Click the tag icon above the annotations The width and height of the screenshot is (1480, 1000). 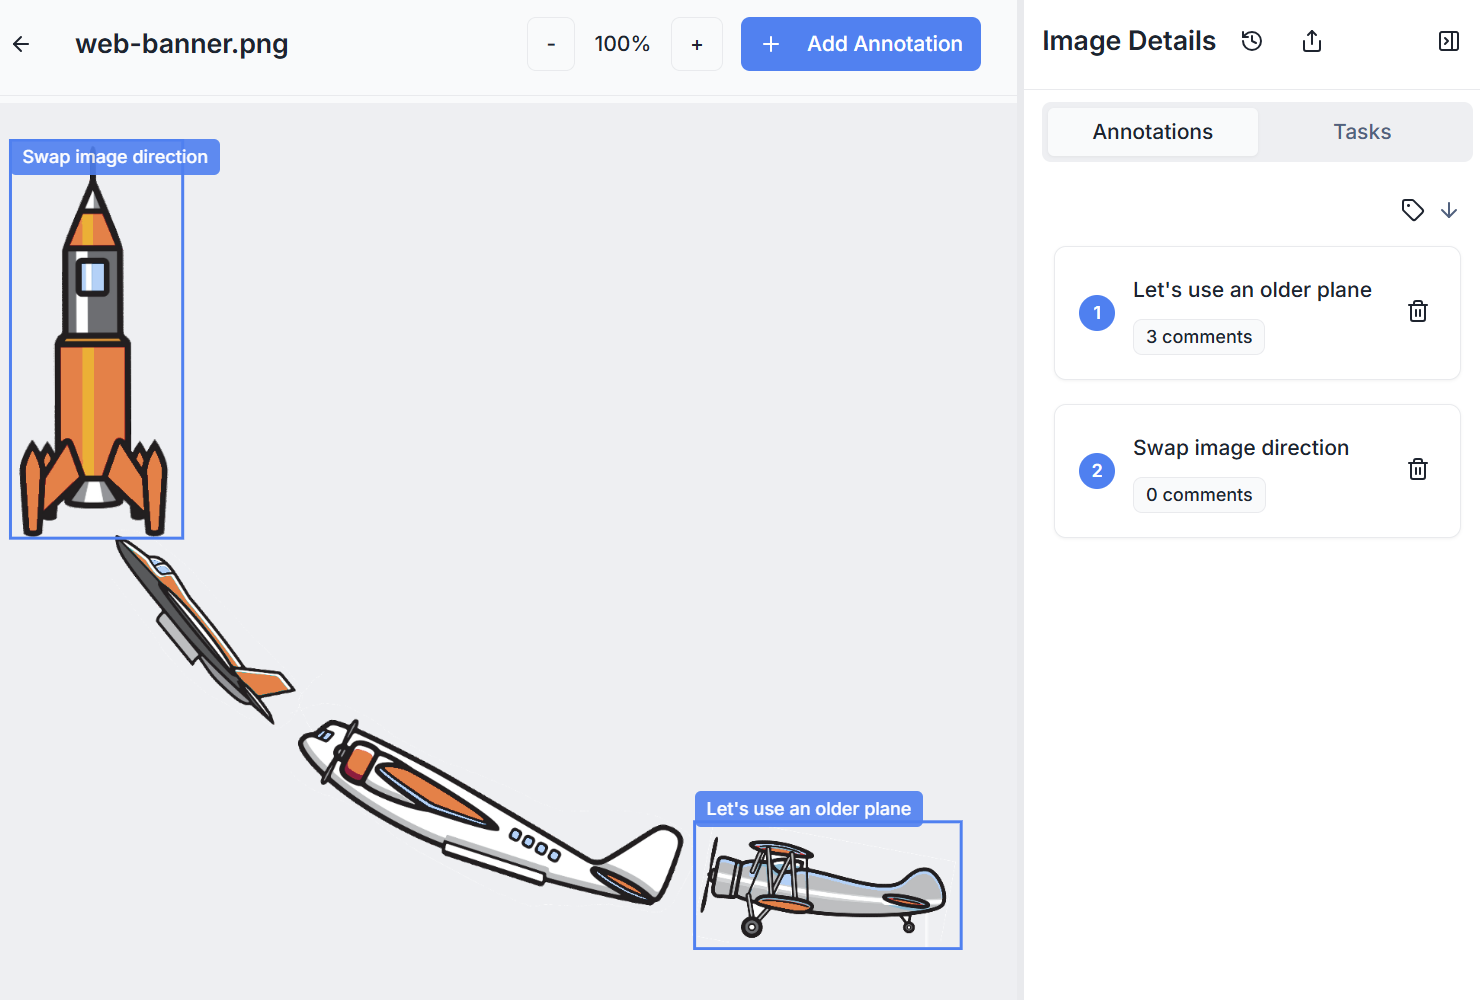coord(1412,210)
